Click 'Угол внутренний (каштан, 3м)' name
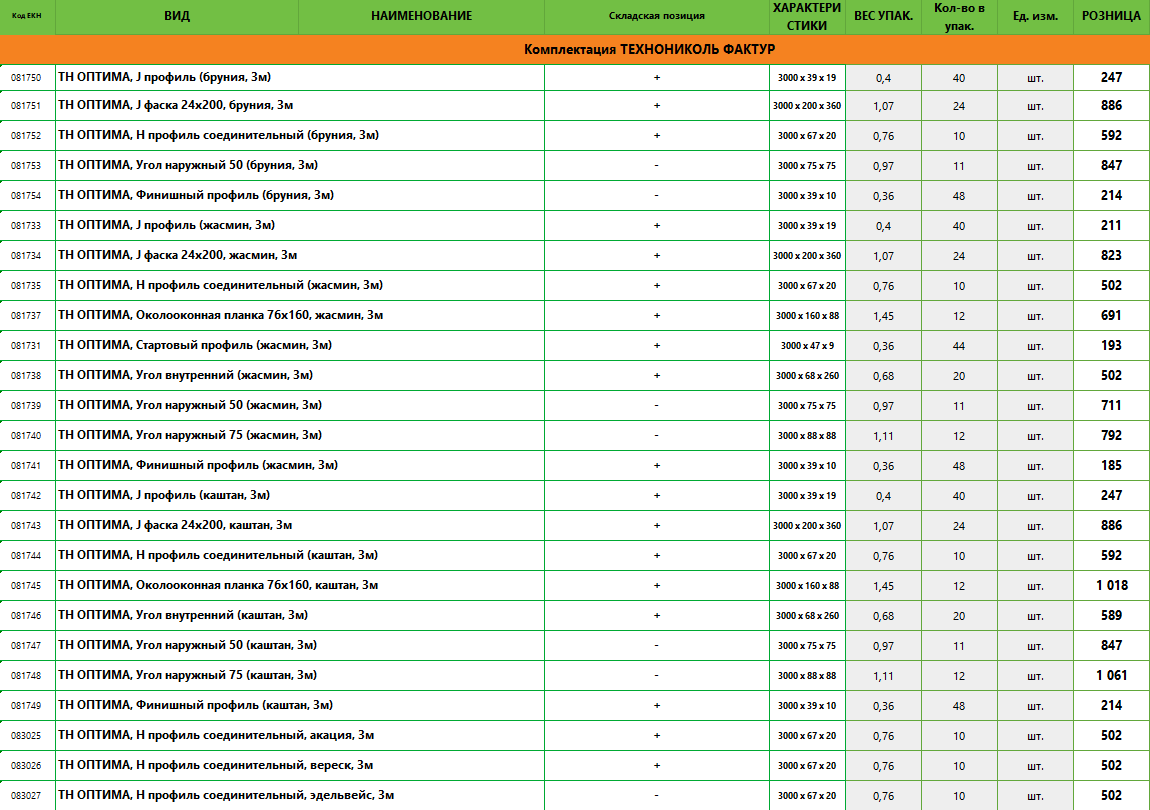 [221, 615]
